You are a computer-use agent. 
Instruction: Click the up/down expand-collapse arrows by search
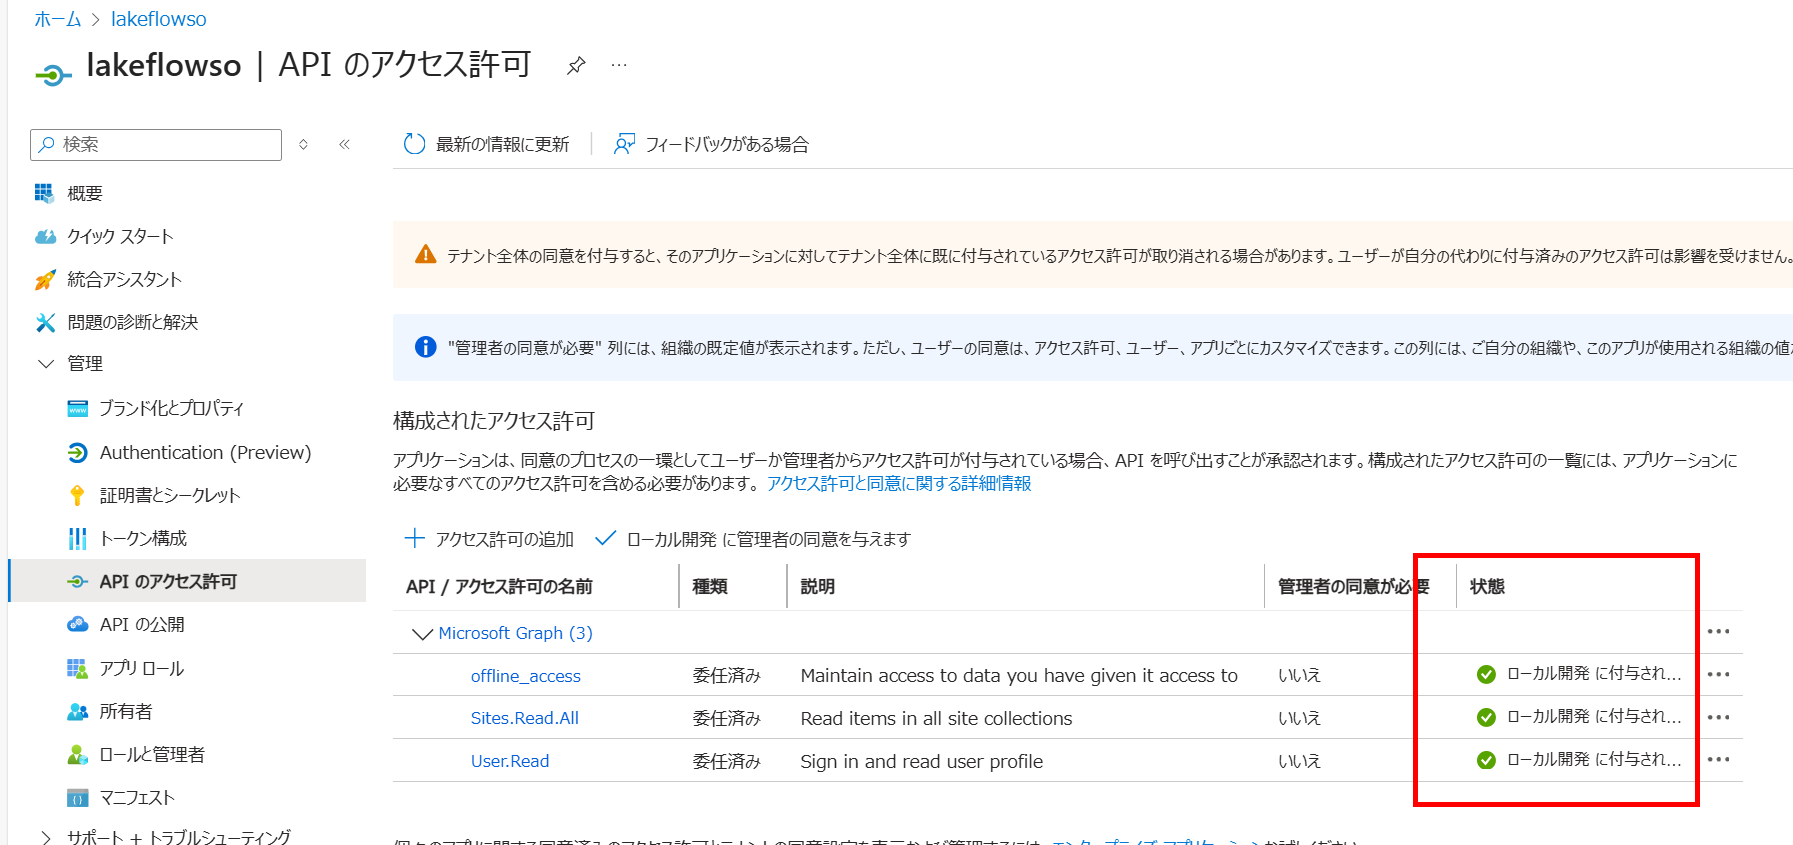click(x=303, y=144)
